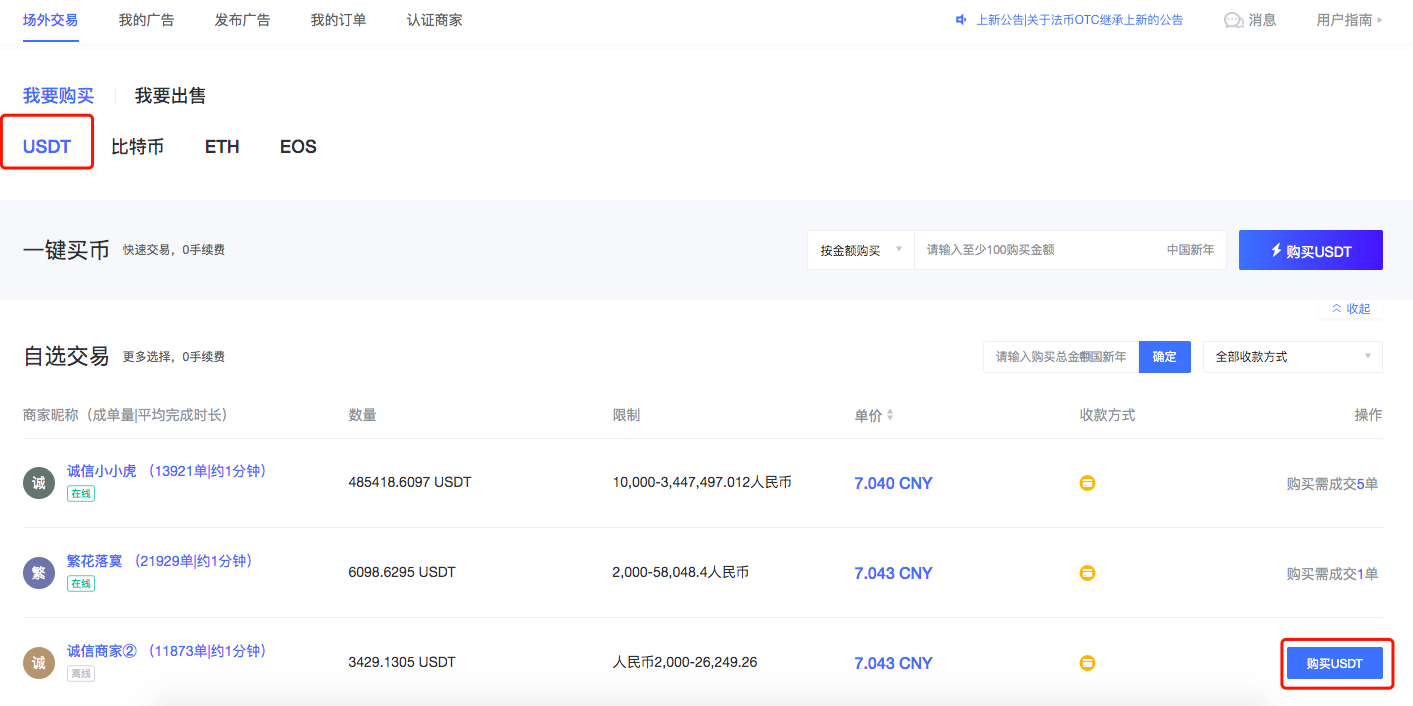The image size is (1413, 706).
Task: Click payment method icon for 繁花落寞
Action: (1087, 573)
